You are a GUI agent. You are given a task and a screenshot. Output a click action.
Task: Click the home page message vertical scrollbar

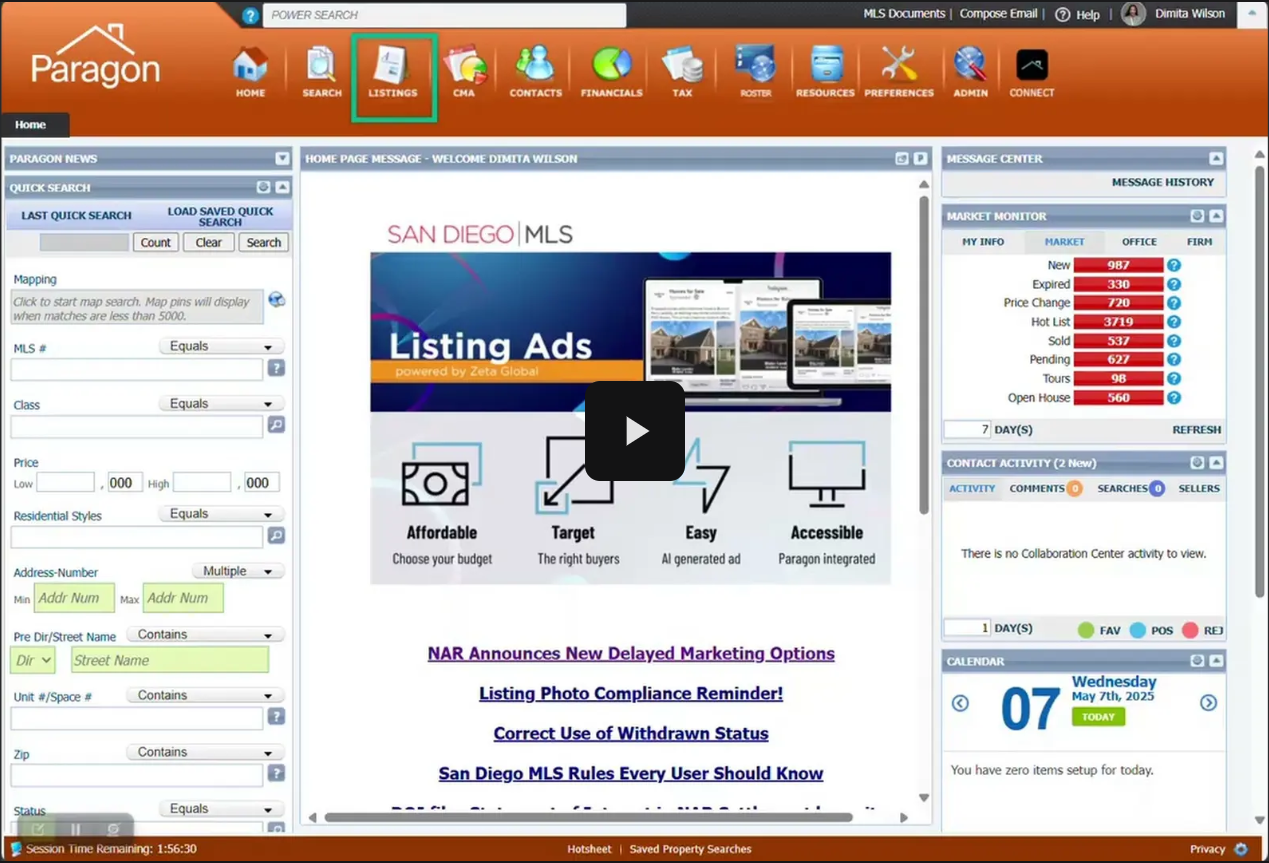[924, 356]
